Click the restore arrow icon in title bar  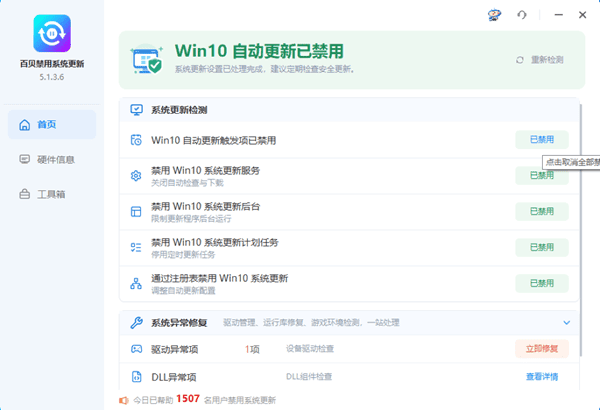coord(522,15)
